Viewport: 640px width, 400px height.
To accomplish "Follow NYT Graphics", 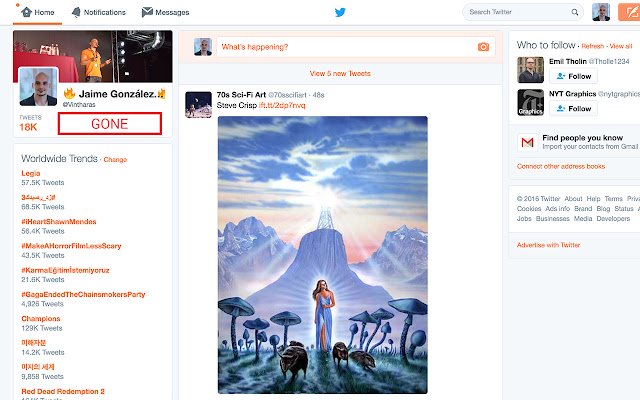I will 573,109.
